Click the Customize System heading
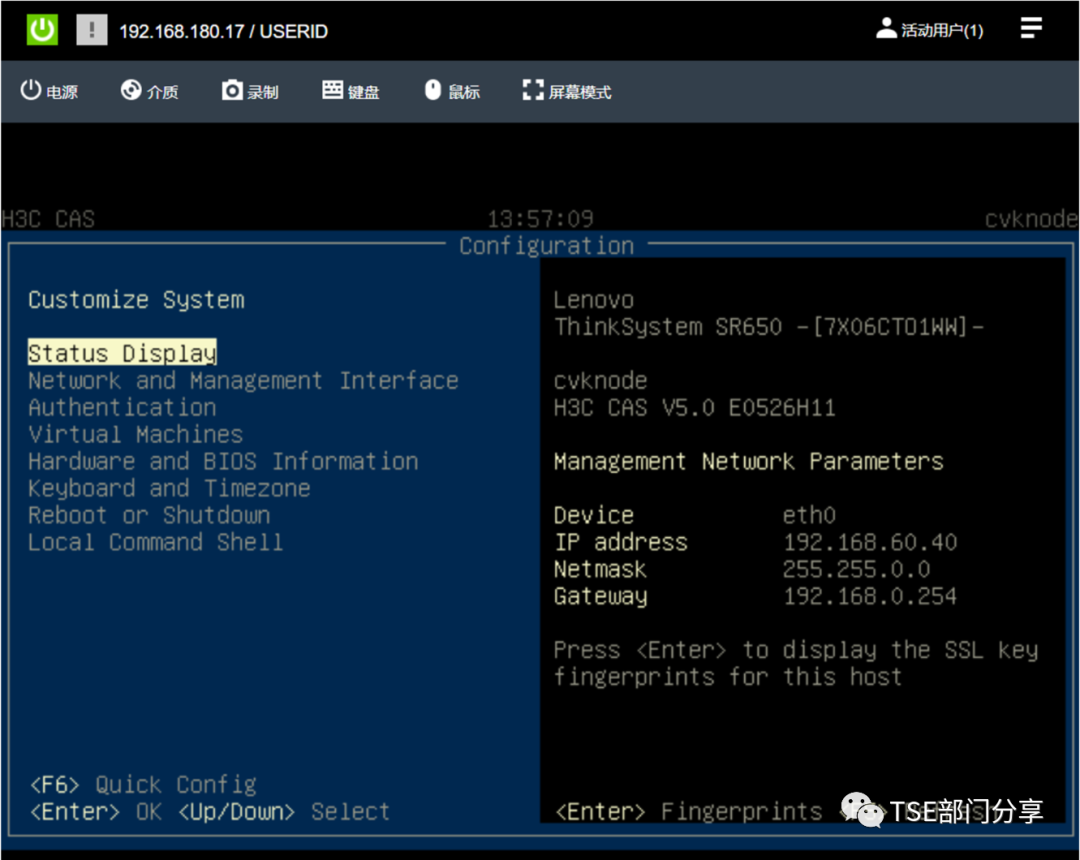 pyautogui.click(x=136, y=300)
